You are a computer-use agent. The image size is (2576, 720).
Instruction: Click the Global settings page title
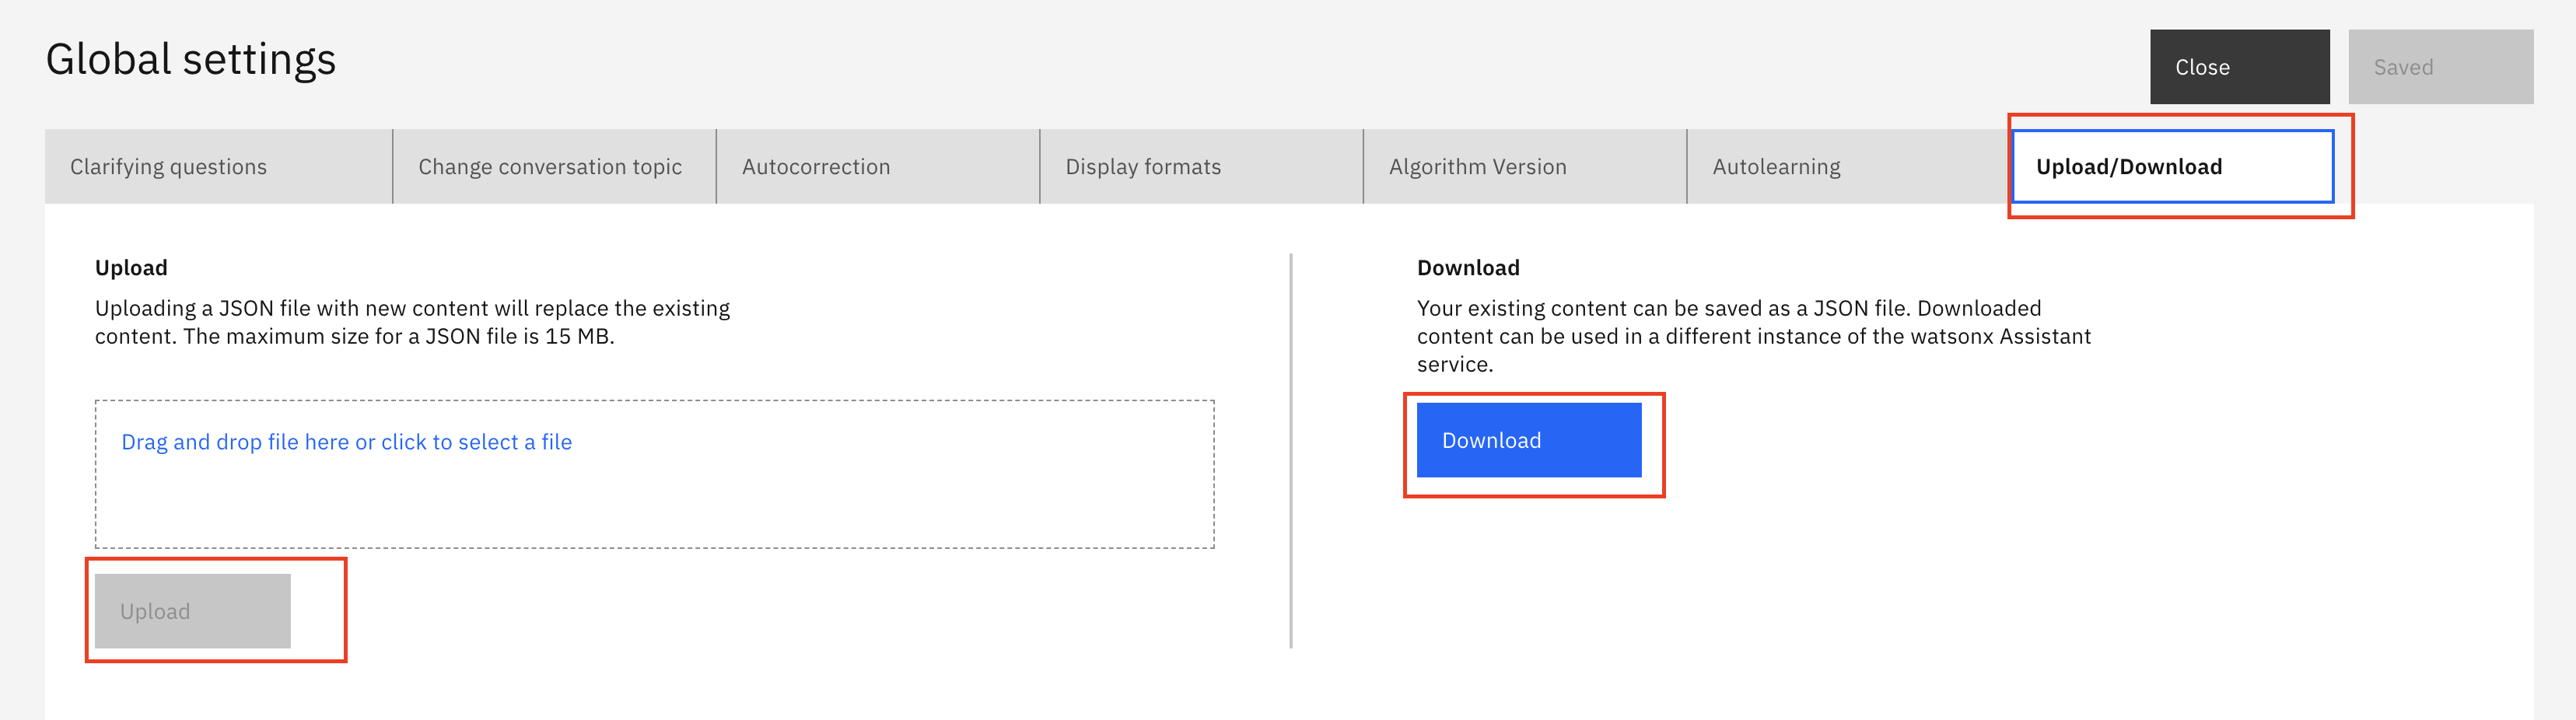(x=191, y=60)
